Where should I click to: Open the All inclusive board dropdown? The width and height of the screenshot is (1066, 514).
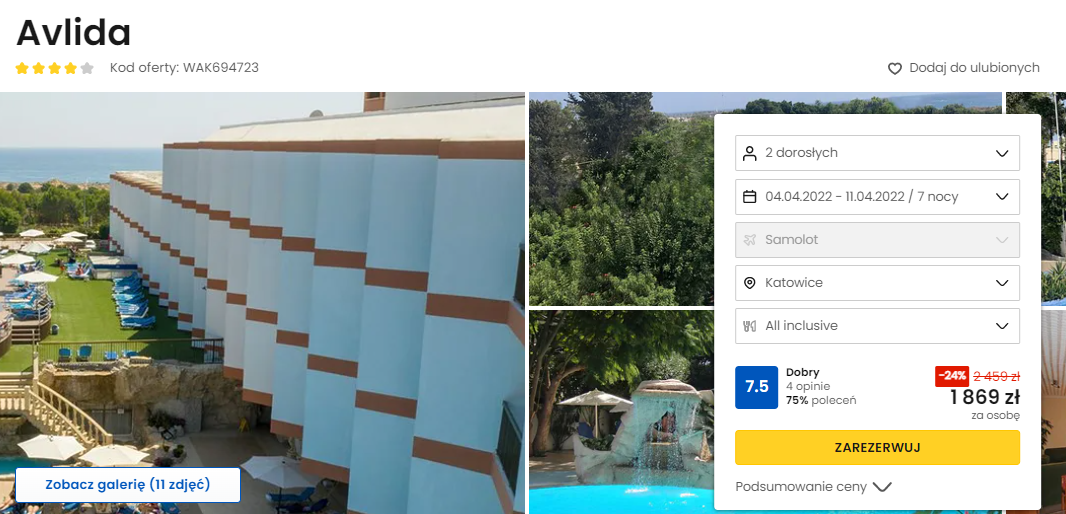point(877,326)
